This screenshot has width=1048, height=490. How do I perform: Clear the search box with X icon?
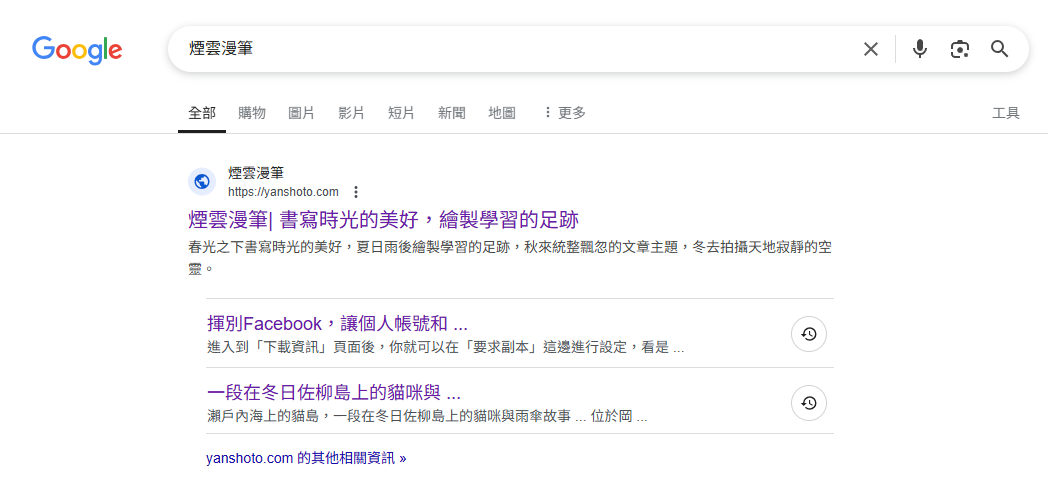[x=870, y=49]
